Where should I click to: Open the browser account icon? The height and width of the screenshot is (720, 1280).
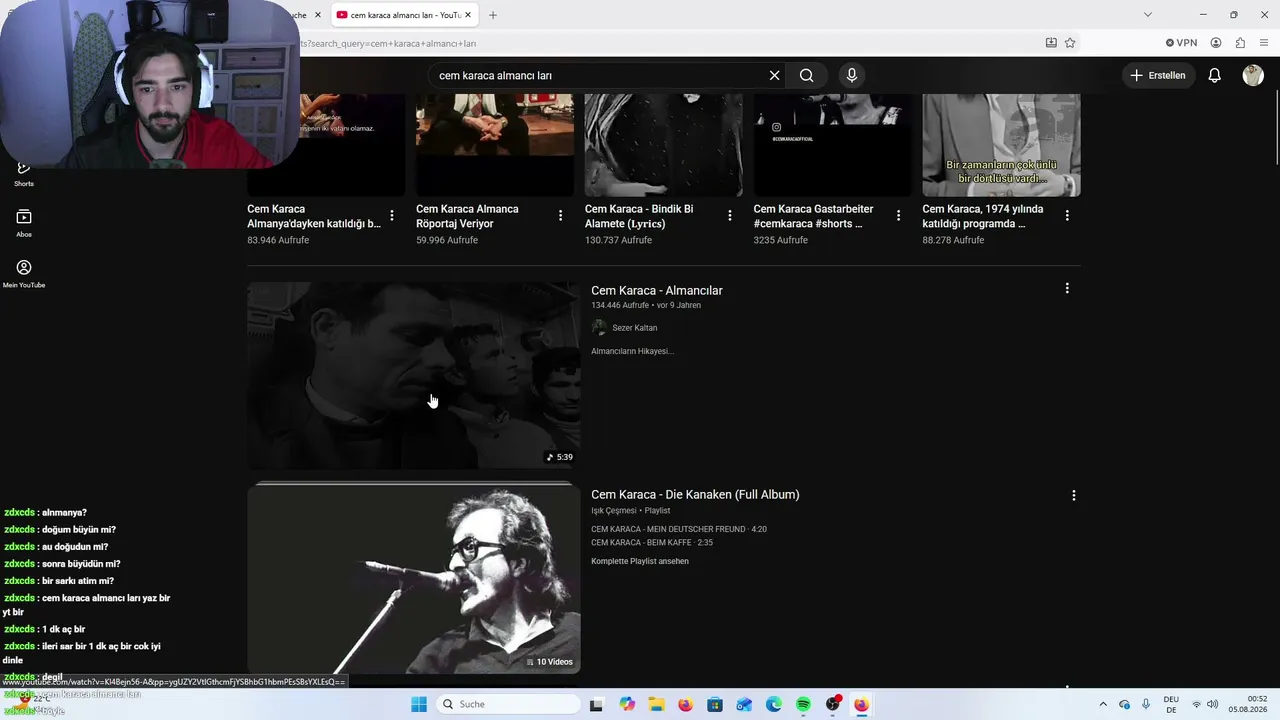[1216, 43]
